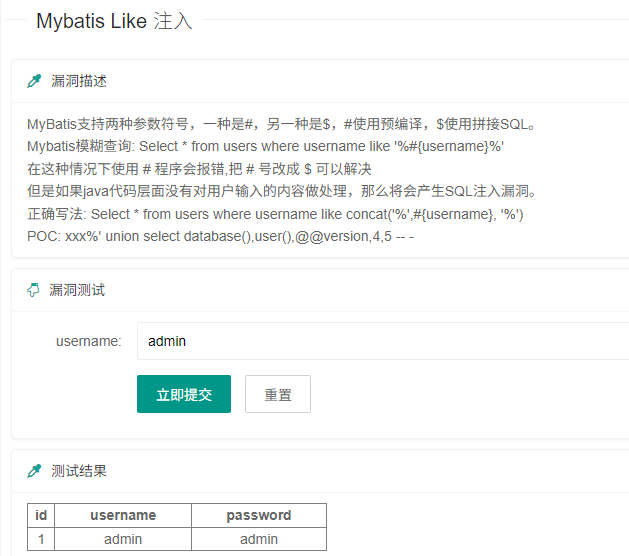The height and width of the screenshot is (556, 629).
Task: Click the id column header in results table
Action: (x=41, y=515)
